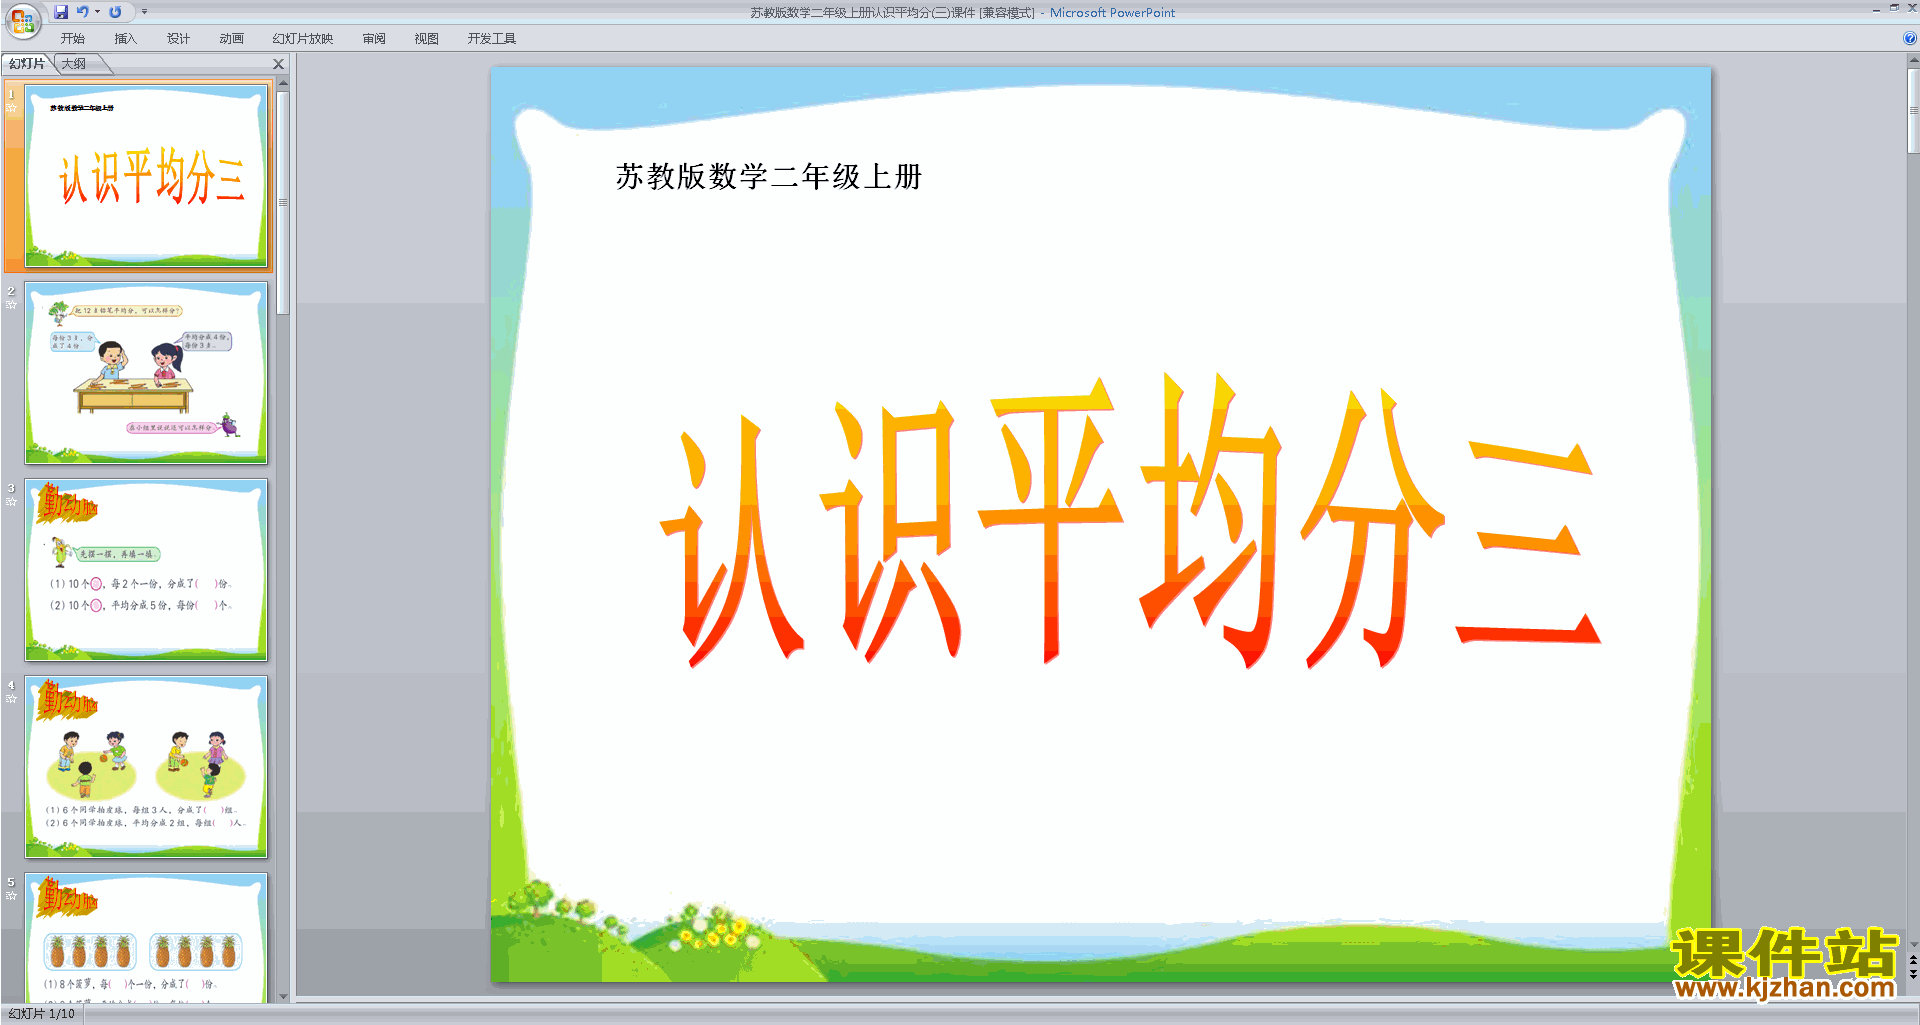The width and height of the screenshot is (1920, 1025).
Task: Save the presentation with the floppy icon
Action: [61, 12]
